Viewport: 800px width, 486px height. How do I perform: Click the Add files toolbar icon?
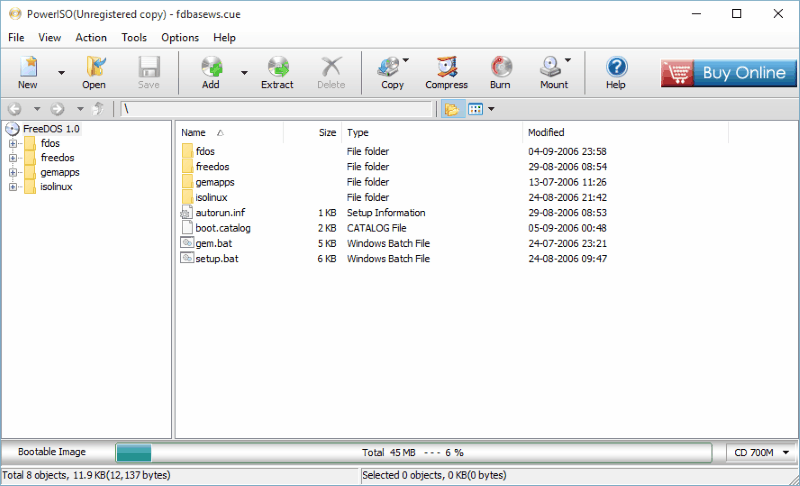[211, 72]
